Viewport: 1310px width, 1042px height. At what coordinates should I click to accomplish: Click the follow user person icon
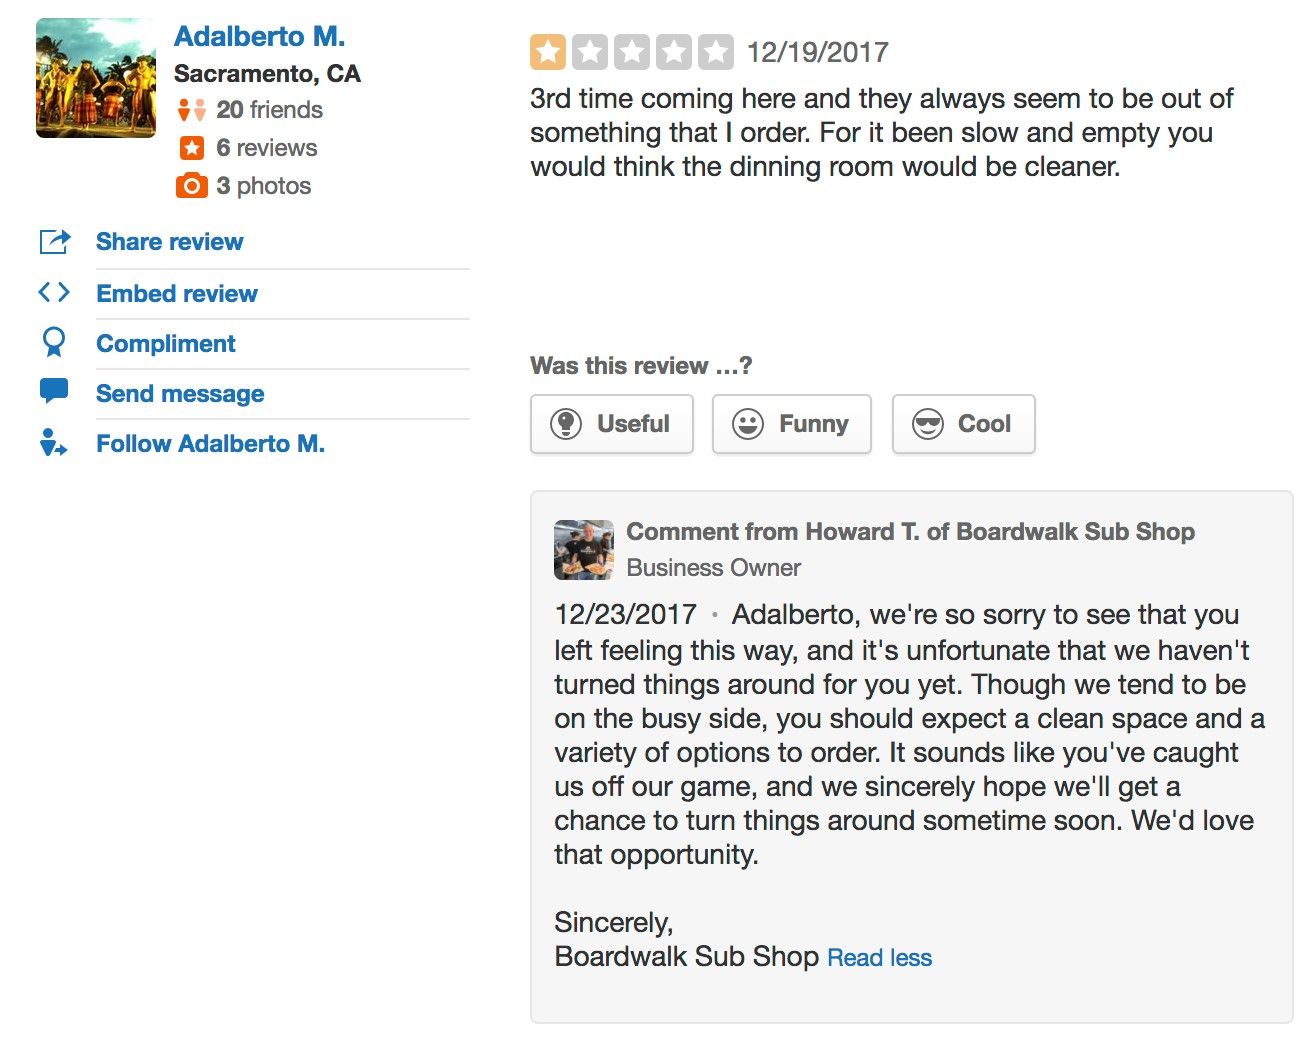coord(53,442)
